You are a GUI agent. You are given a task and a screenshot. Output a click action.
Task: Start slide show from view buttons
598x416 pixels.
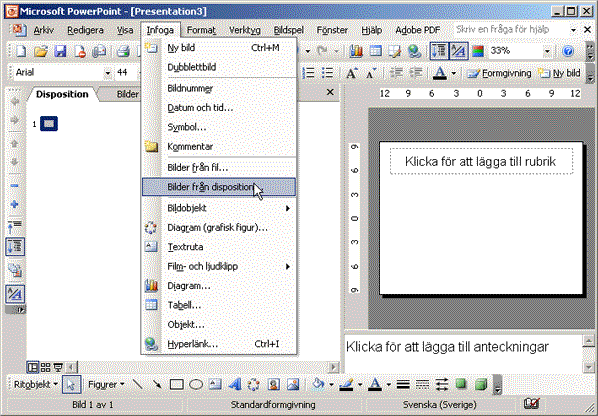[58, 367]
